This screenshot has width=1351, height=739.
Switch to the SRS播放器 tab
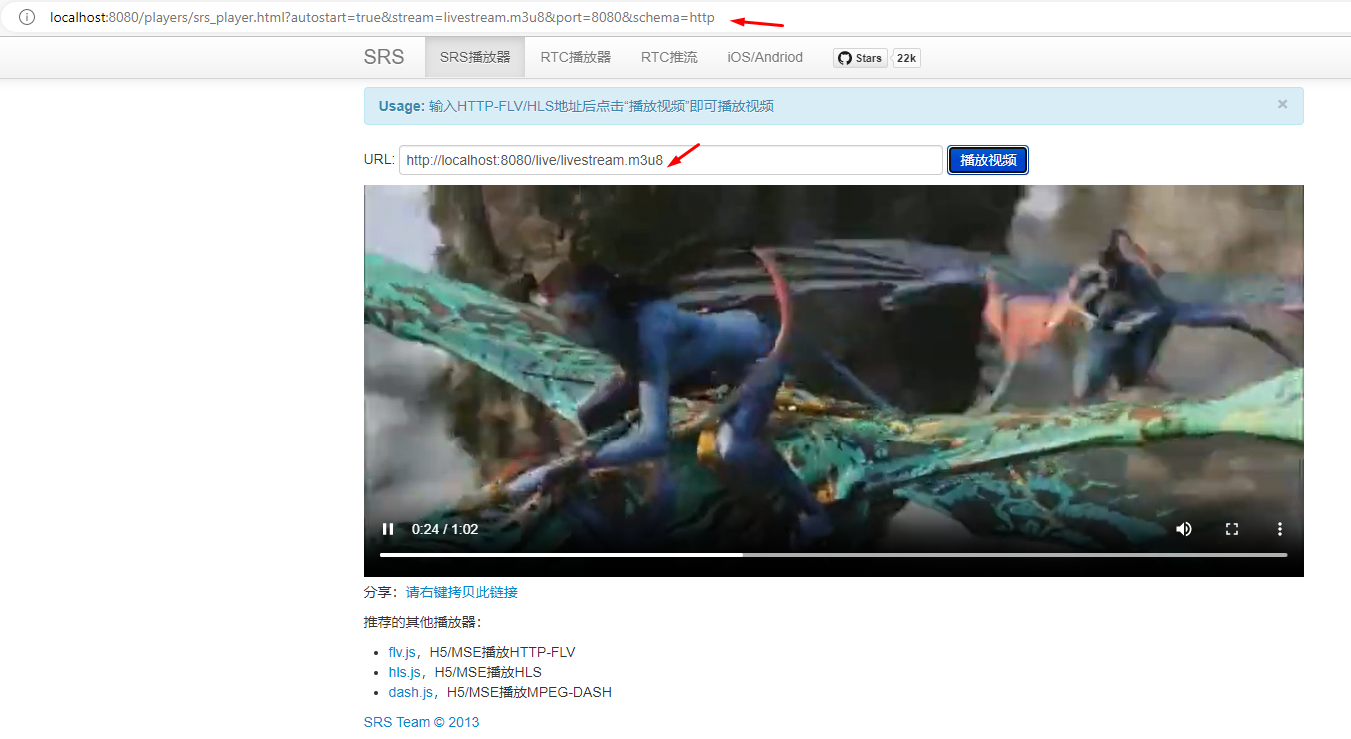click(475, 57)
